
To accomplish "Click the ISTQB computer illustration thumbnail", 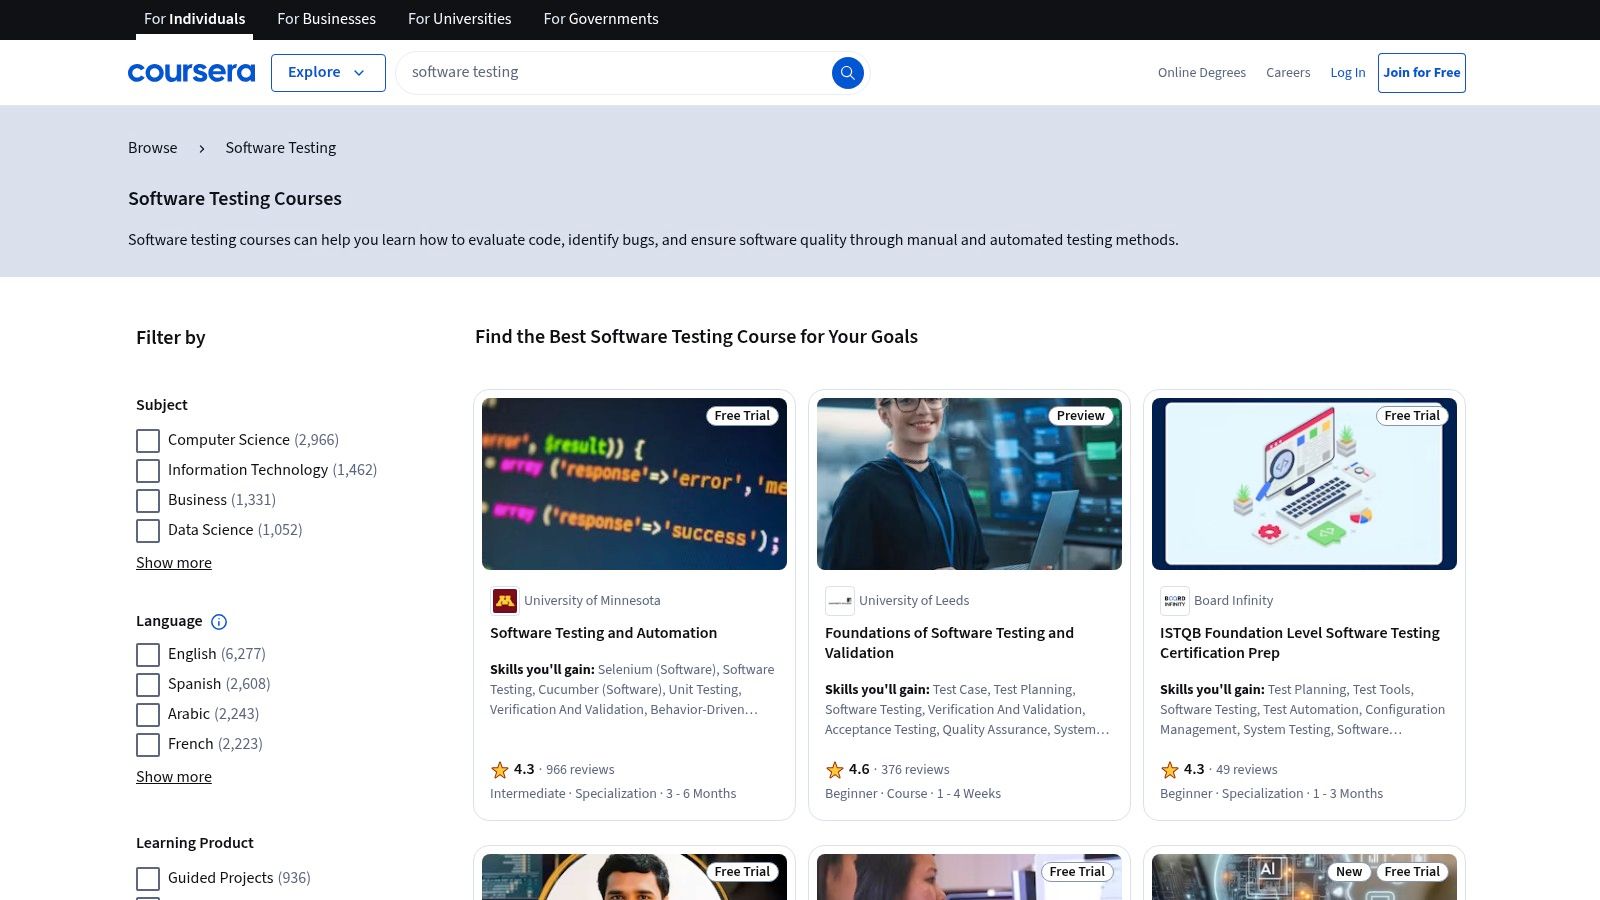I will click(x=1304, y=484).
